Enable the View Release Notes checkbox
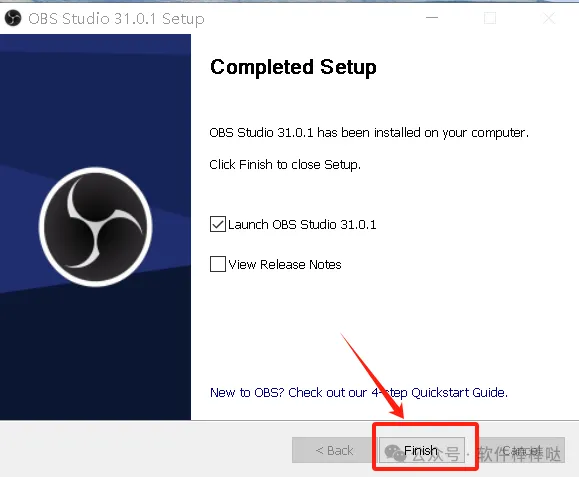The image size is (579, 477). pyautogui.click(x=217, y=264)
